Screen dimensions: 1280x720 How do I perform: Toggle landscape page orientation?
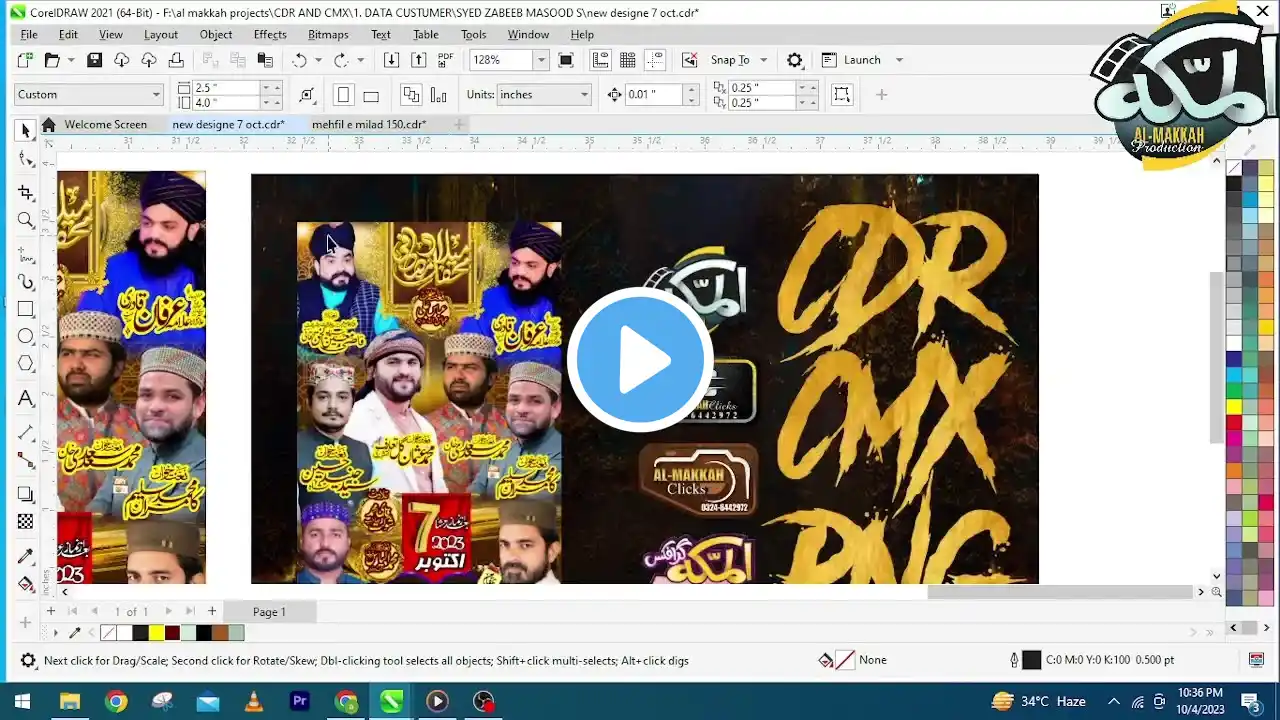[371, 95]
